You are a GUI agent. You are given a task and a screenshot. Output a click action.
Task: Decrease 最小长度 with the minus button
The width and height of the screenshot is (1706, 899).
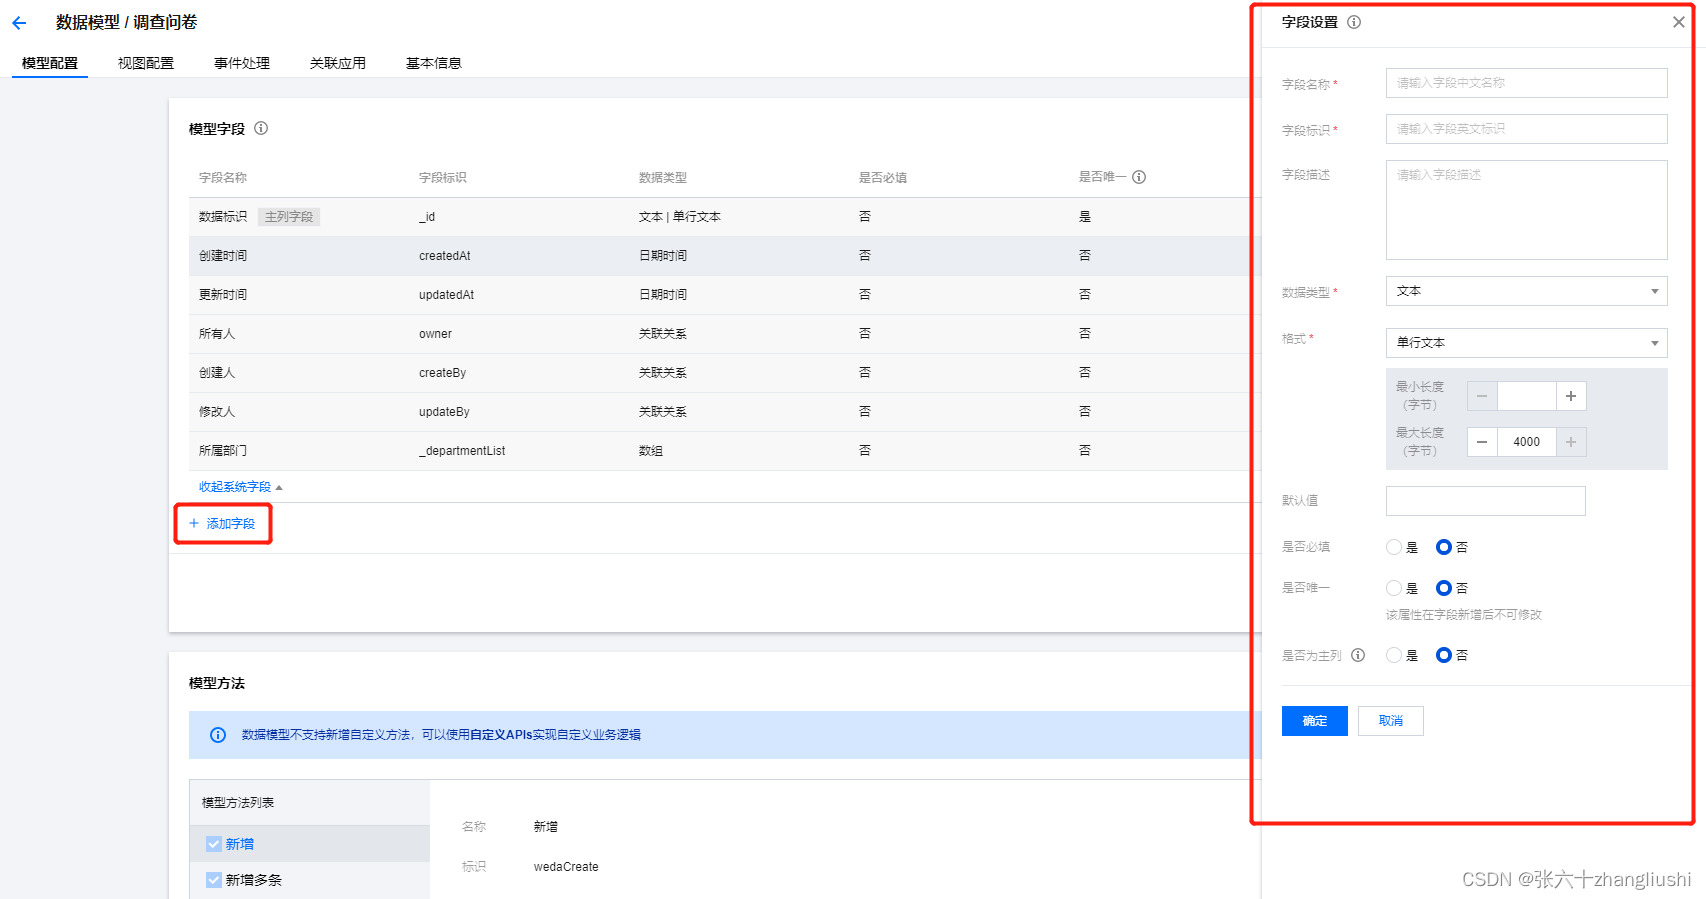pyautogui.click(x=1482, y=396)
